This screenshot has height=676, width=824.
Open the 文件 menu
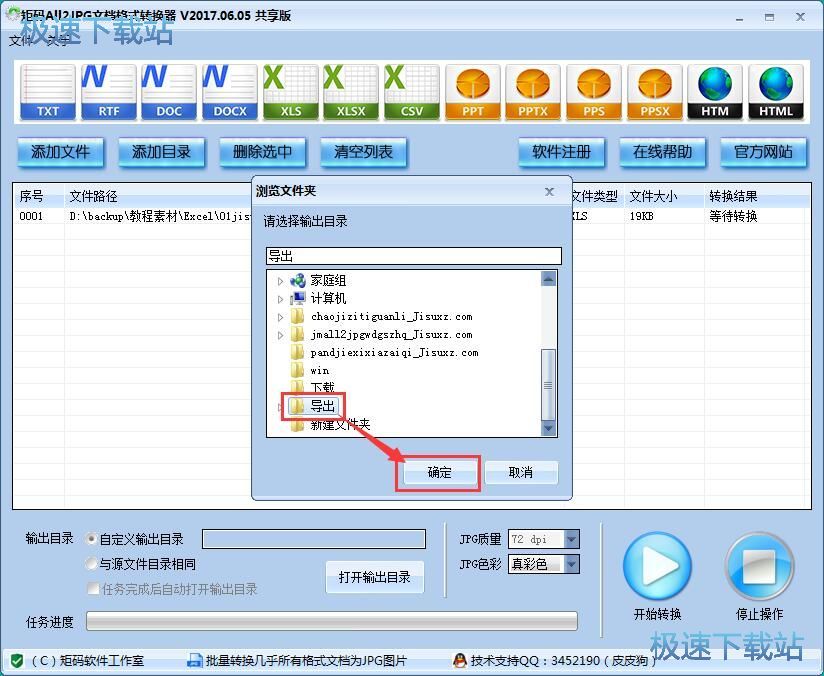pyautogui.click(x=22, y=42)
